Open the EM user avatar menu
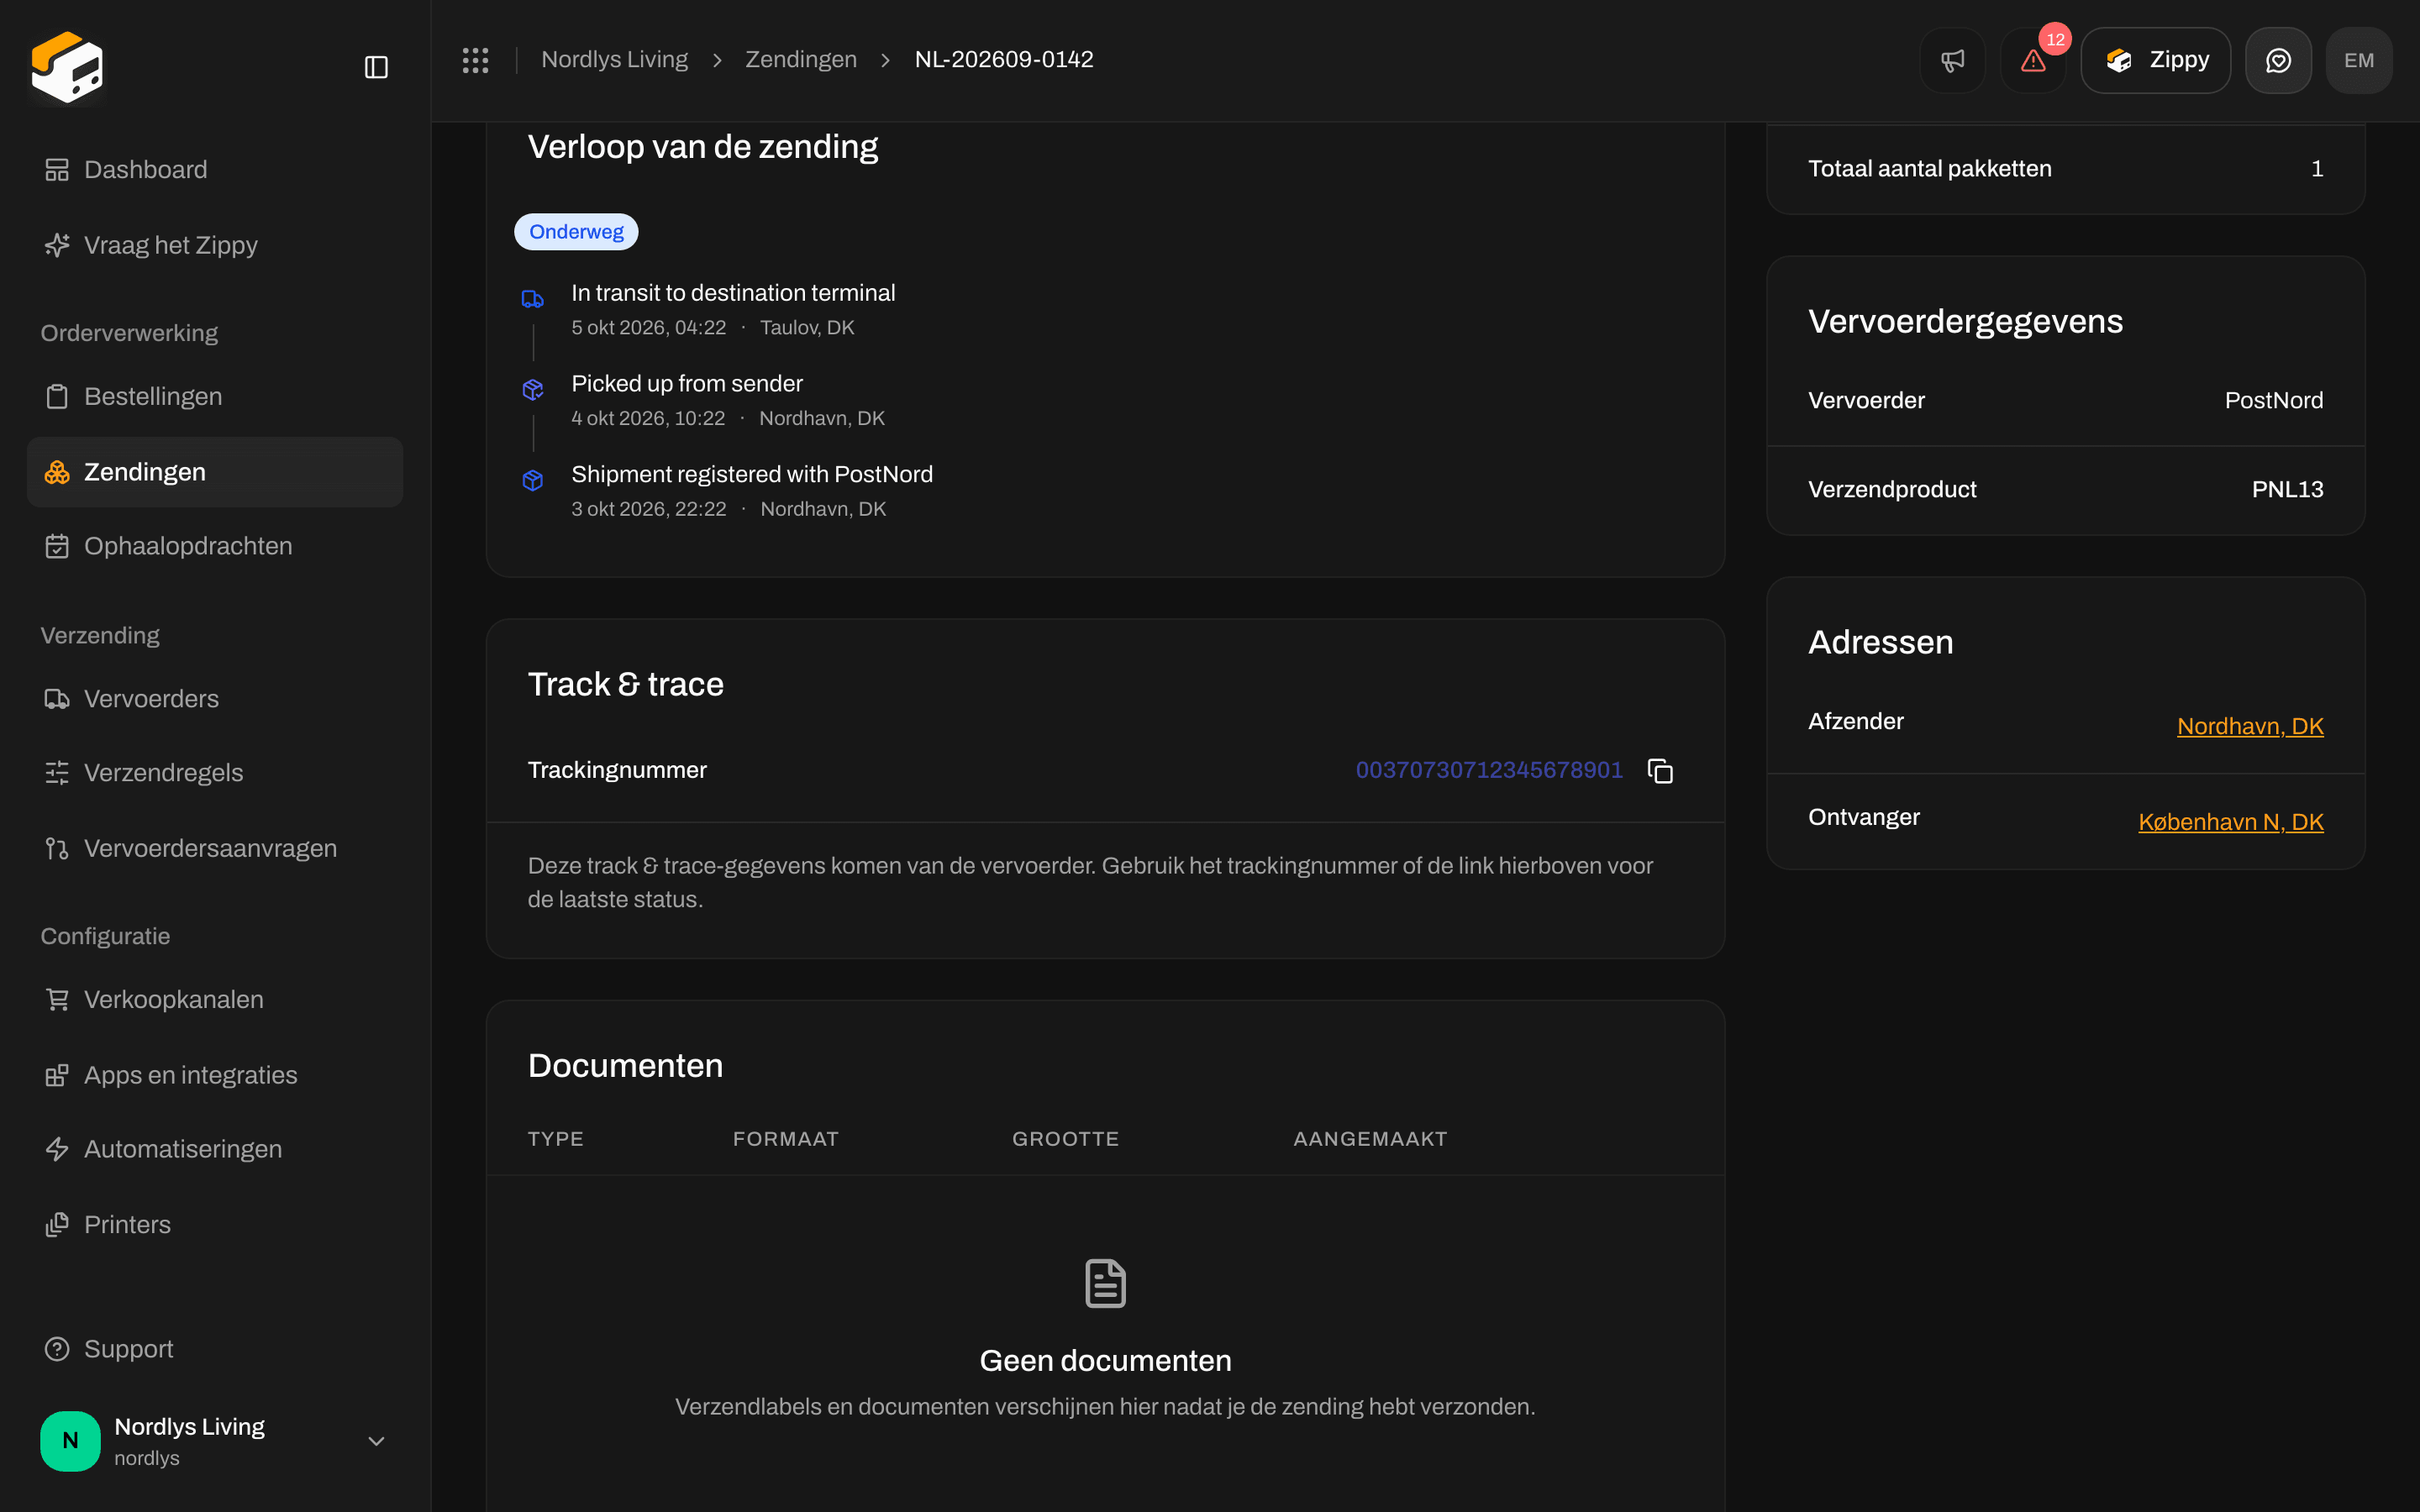The height and width of the screenshot is (1512, 2420). pyautogui.click(x=2359, y=60)
